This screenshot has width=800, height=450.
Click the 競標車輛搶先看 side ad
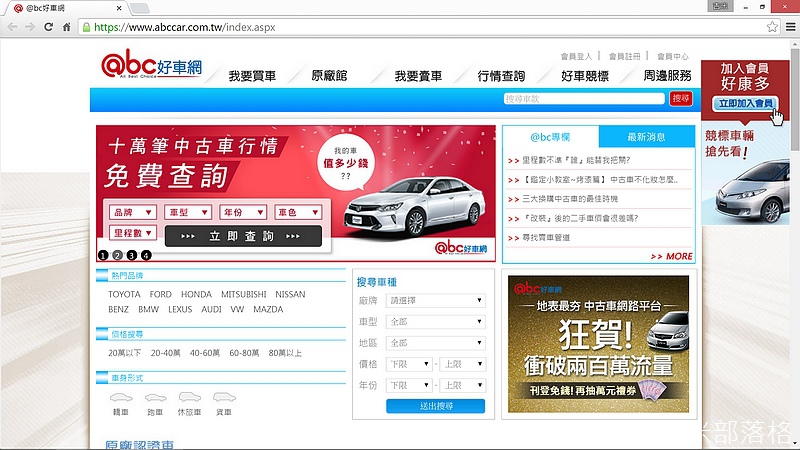coord(745,173)
